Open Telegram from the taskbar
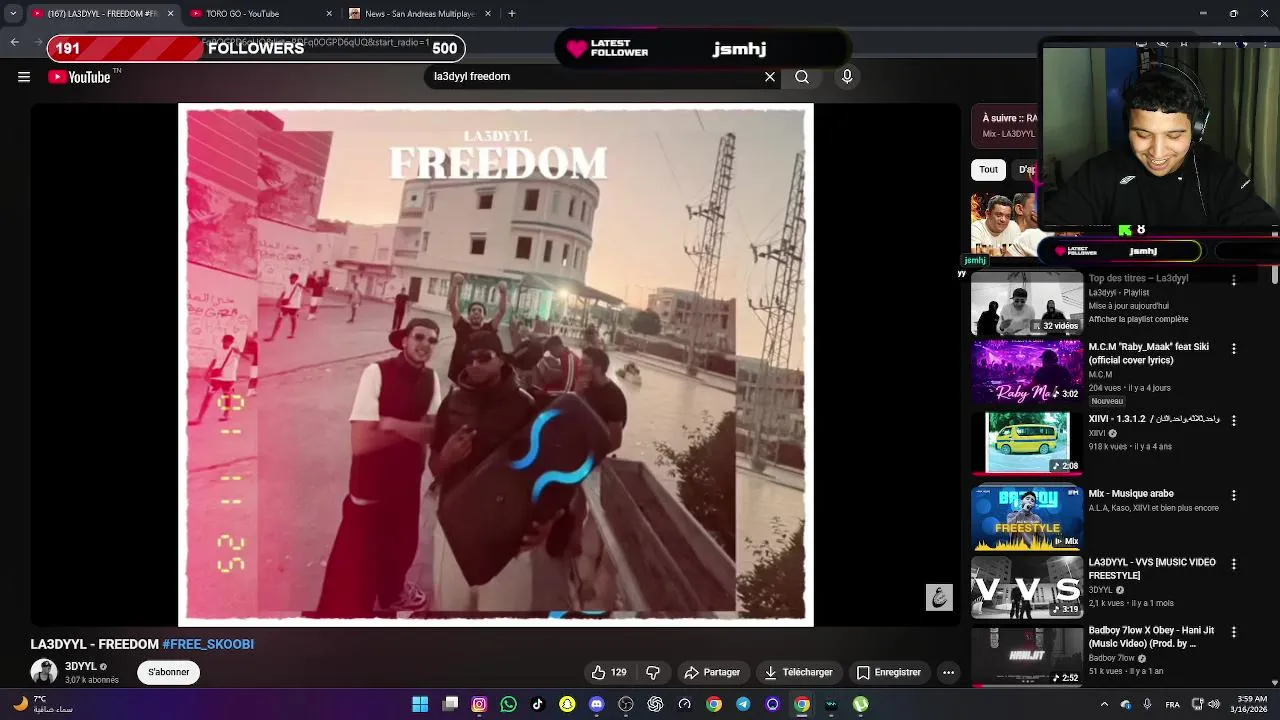Image resolution: width=1280 pixels, height=720 pixels. [743, 704]
